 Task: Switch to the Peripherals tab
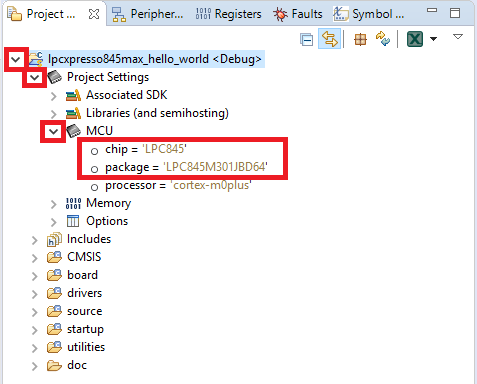point(147,14)
